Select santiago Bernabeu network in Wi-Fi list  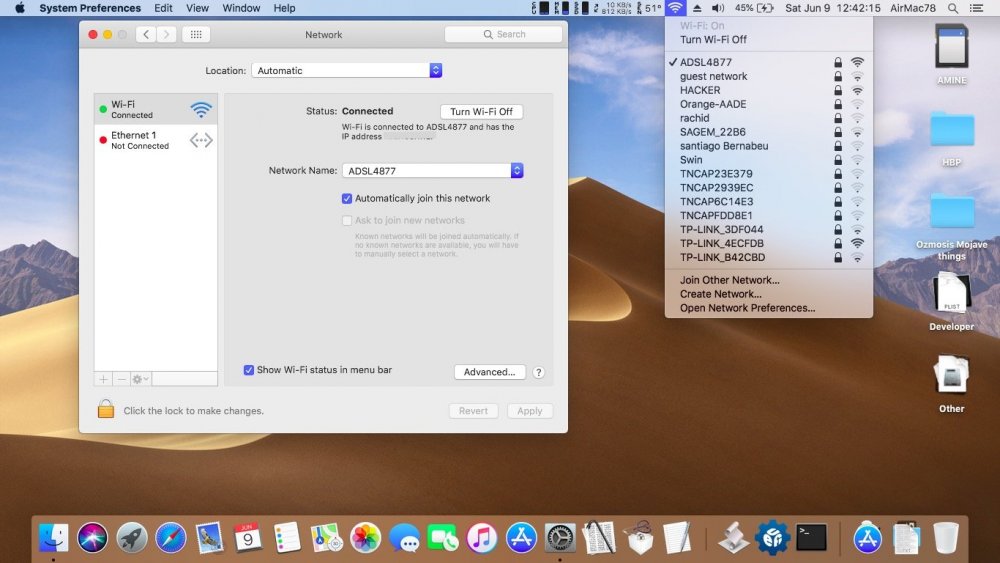(768, 145)
